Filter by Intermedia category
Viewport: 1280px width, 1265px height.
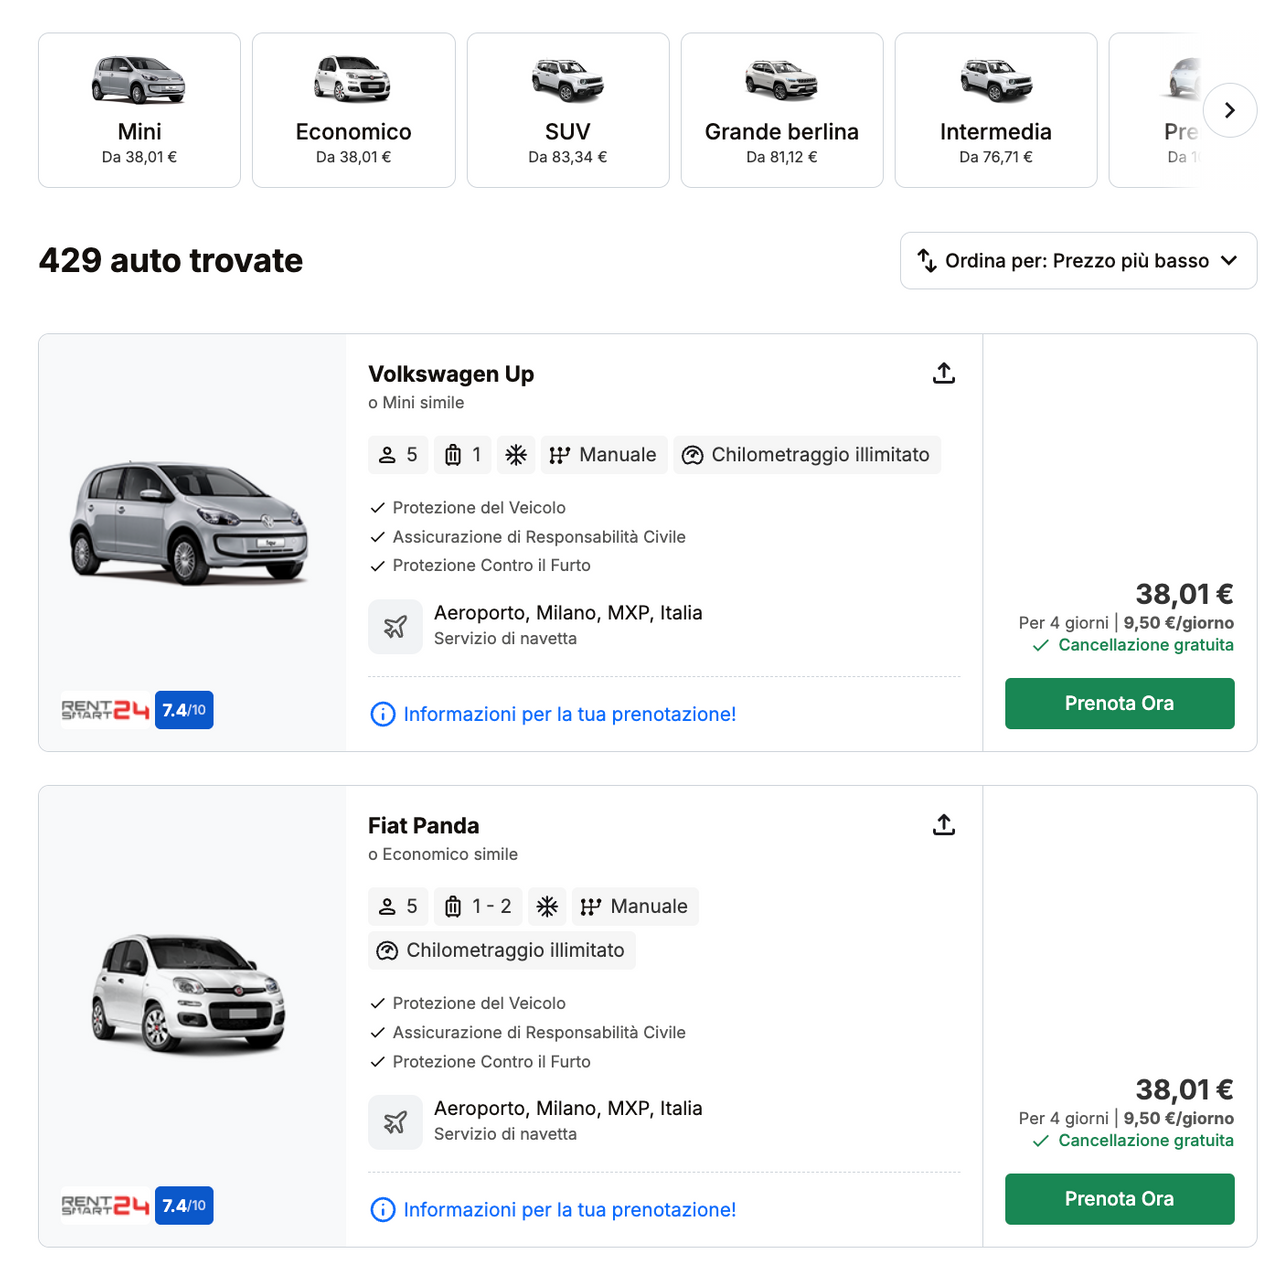[995, 110]
